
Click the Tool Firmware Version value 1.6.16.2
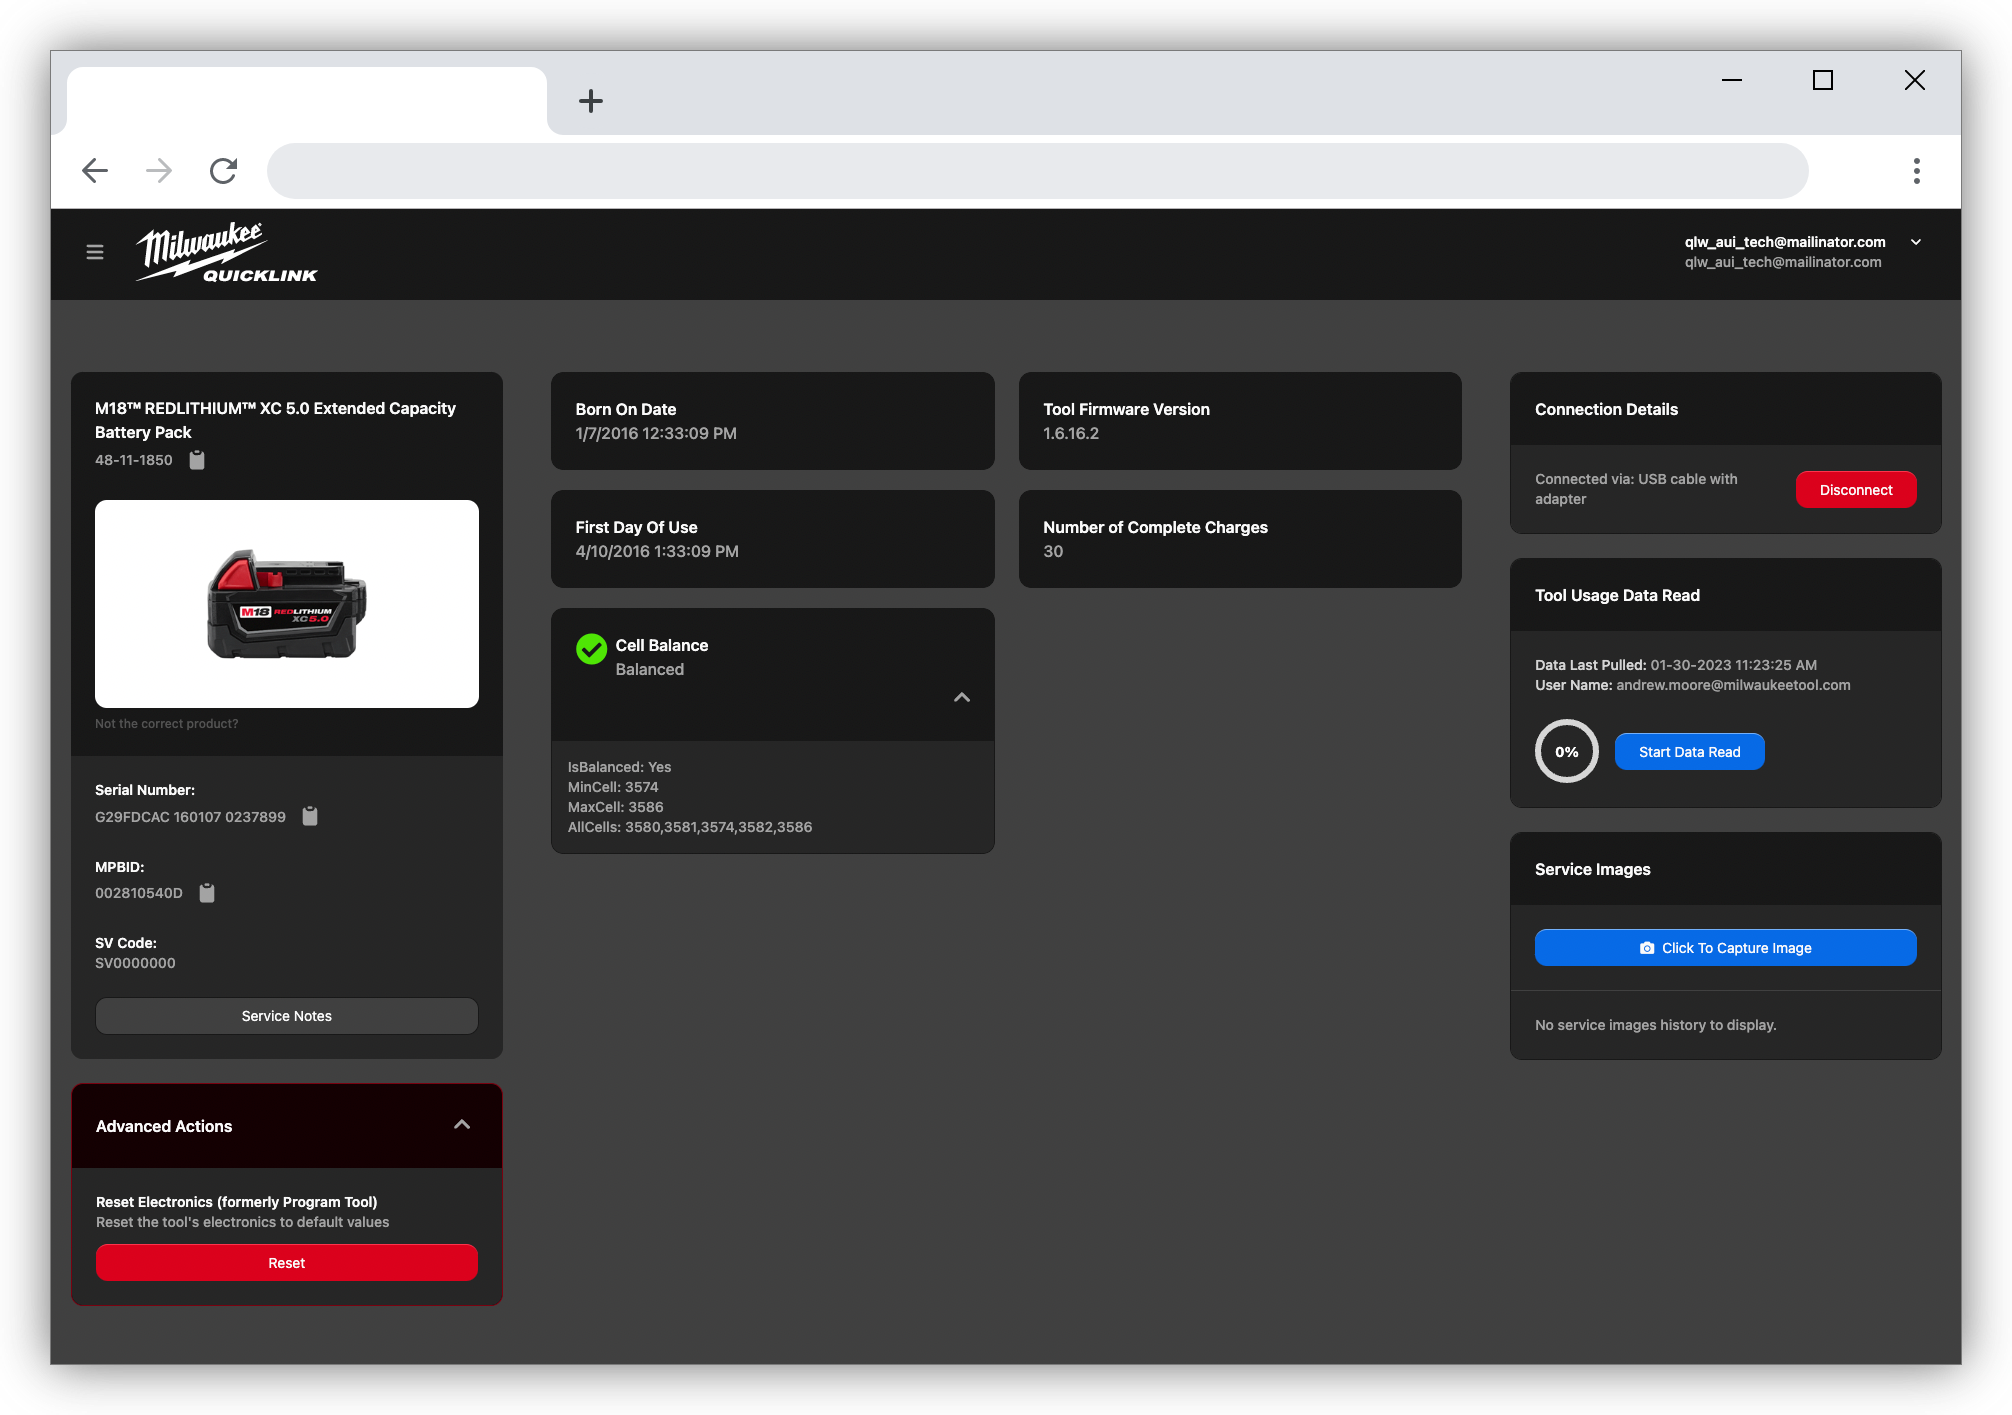(x=1071, y=434)
